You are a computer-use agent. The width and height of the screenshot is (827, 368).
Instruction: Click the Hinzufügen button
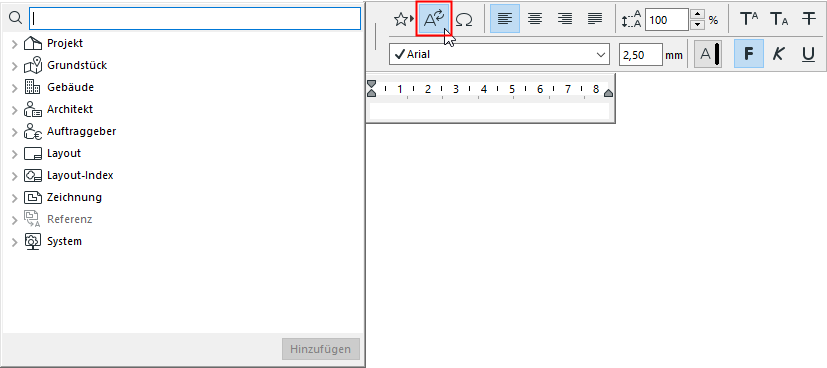321,349
